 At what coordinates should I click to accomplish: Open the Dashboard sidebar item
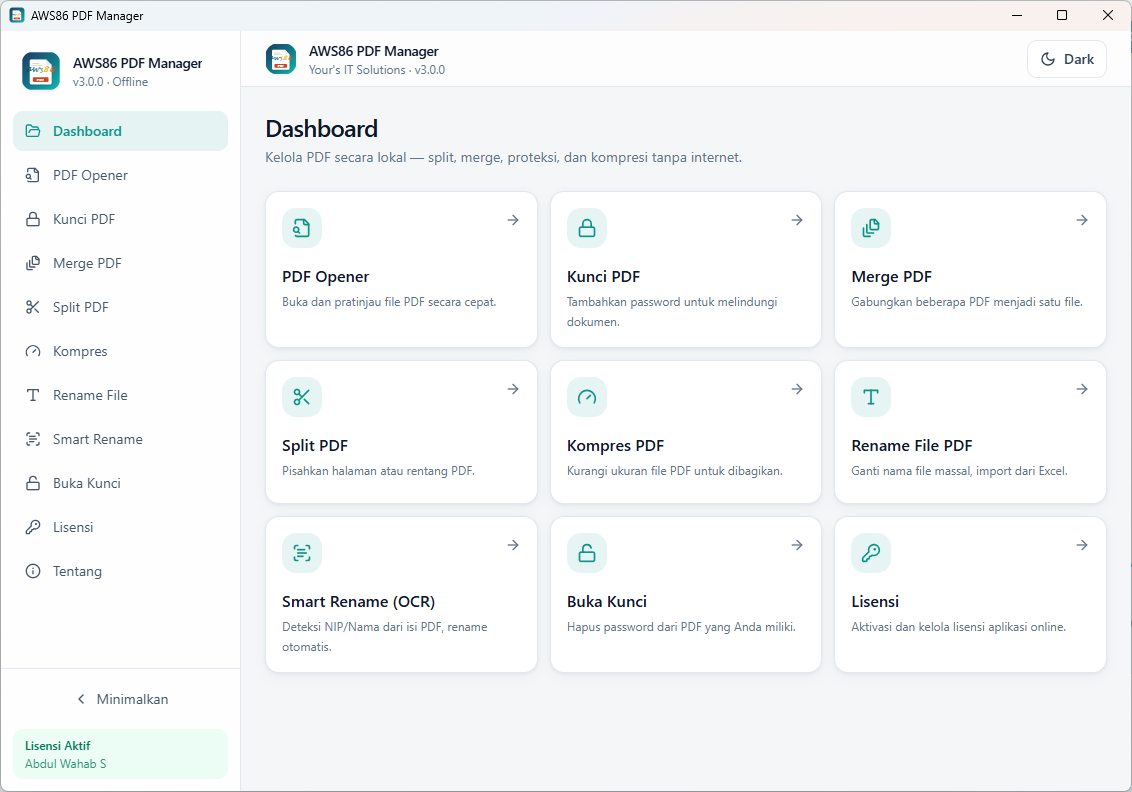click(121, 131)
